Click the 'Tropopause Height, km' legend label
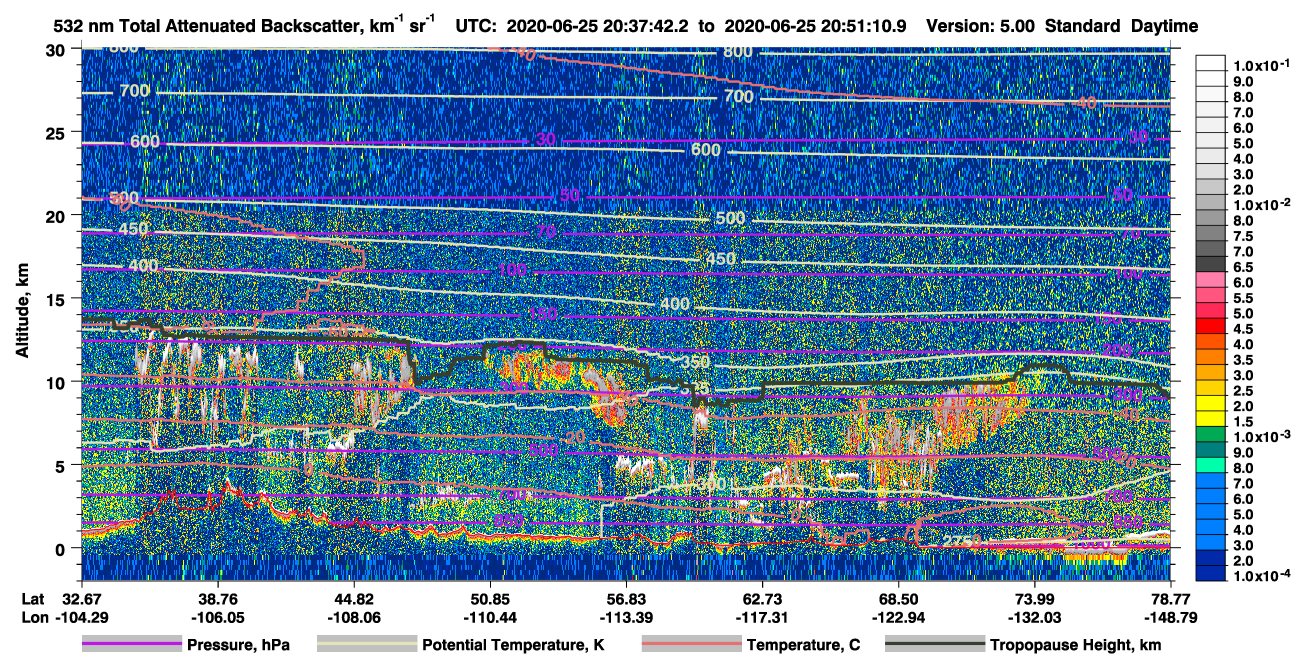Image resolution: width=1300 pixels, height=667 pixels. tap(1075, 645)
